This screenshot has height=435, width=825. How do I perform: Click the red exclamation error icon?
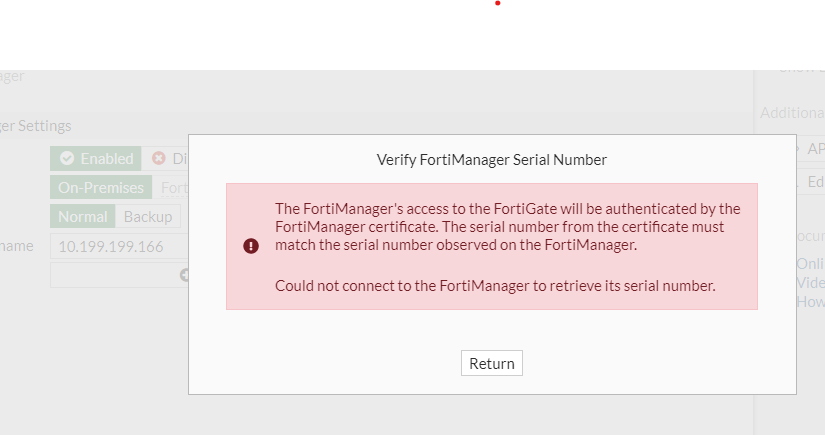tap(251, 246)
